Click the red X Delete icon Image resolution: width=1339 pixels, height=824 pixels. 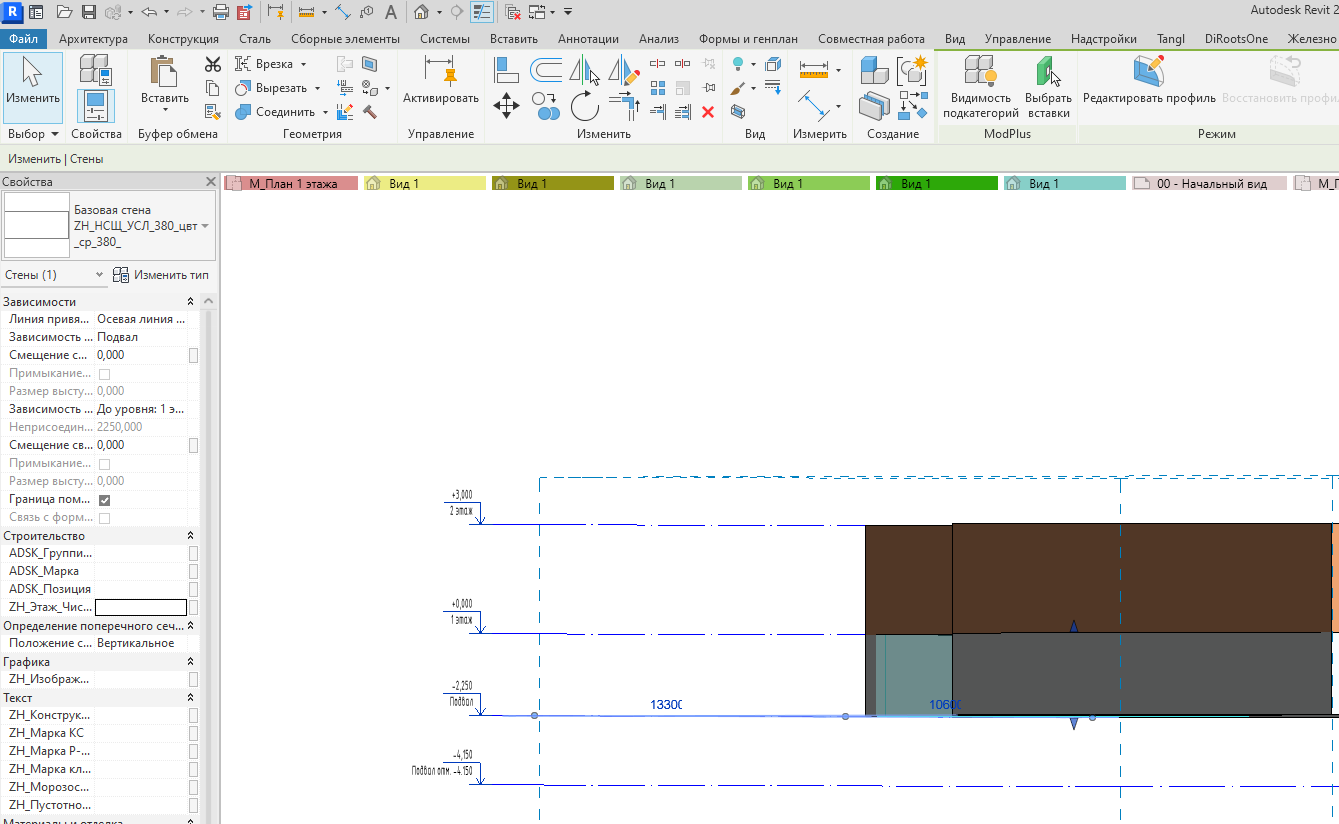coord(708,112)
